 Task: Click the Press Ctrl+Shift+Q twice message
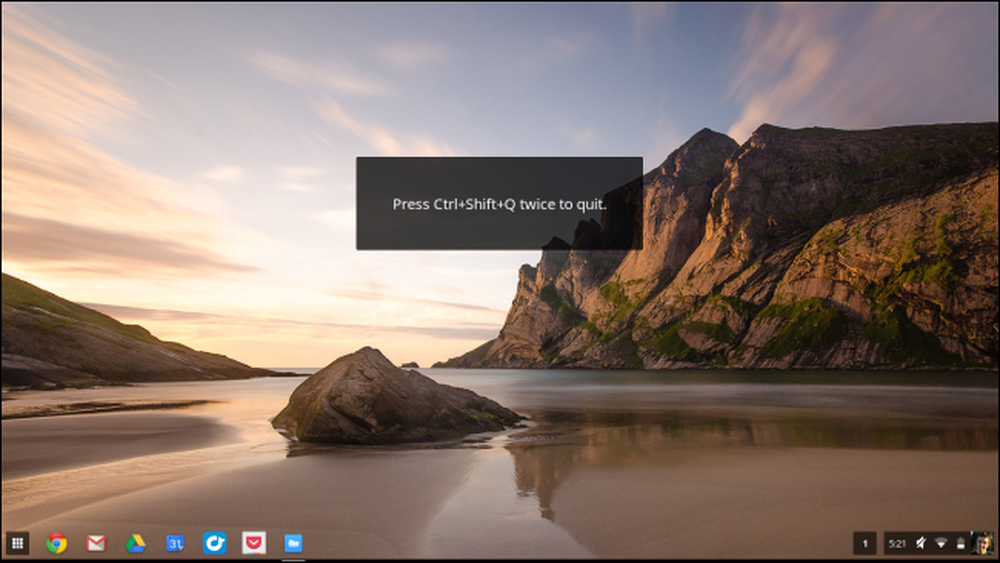tap(499, 204)
